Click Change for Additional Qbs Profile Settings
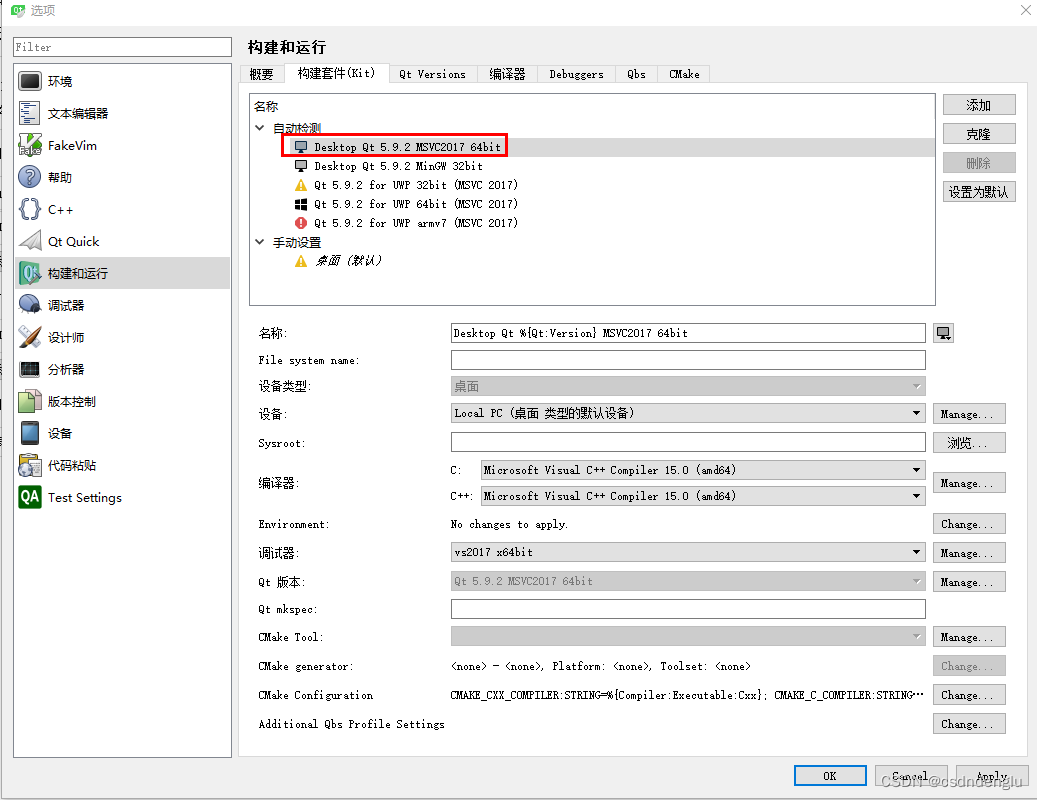Image resolution: width=1037 pixels, height=800 pixels. point(969,724)
